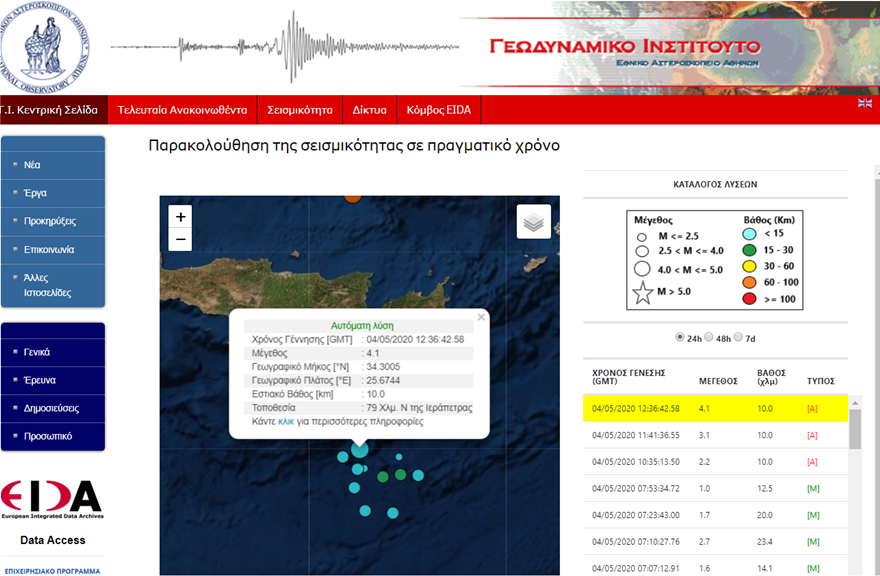The width and height of the screenshot is (880, 576).
Task: Select the 24h time range radio button
Action: pyautogui.click(x=681, y=337)
